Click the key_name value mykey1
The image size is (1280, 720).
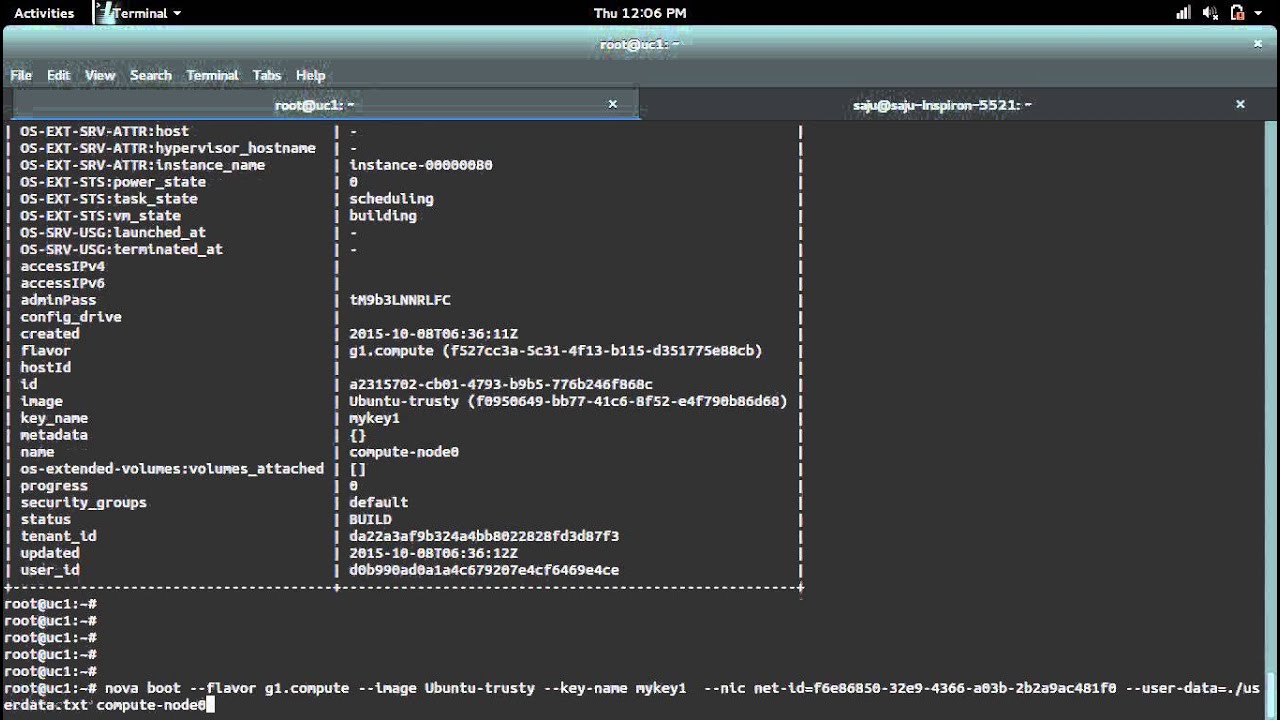[x=374, y=419]
